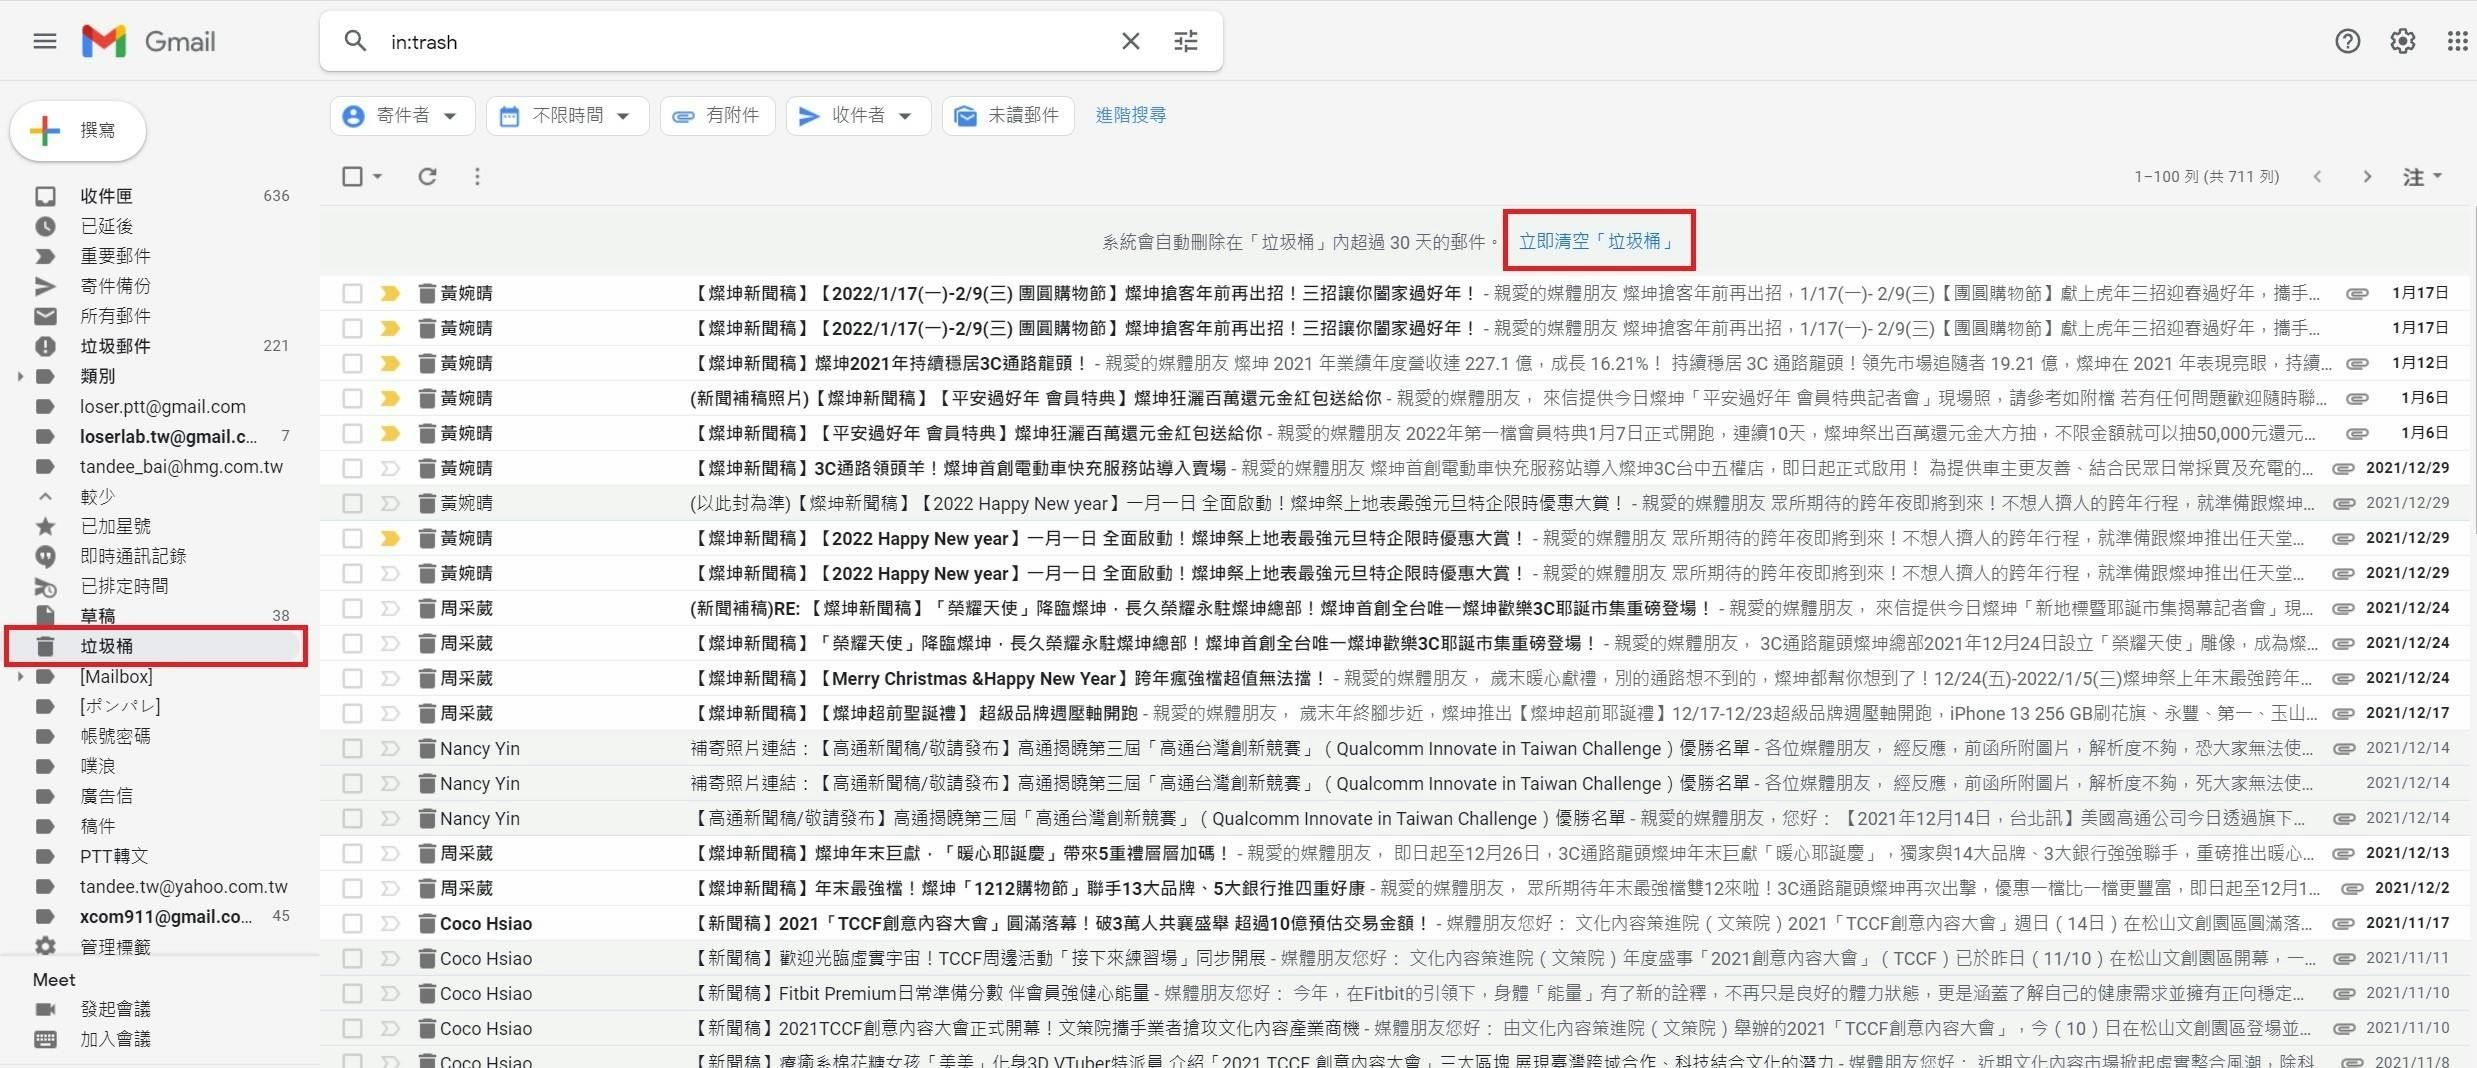Click the 加入會議 keyboard icon
Screen dimensions: 2477x1068
[45, 1039]
